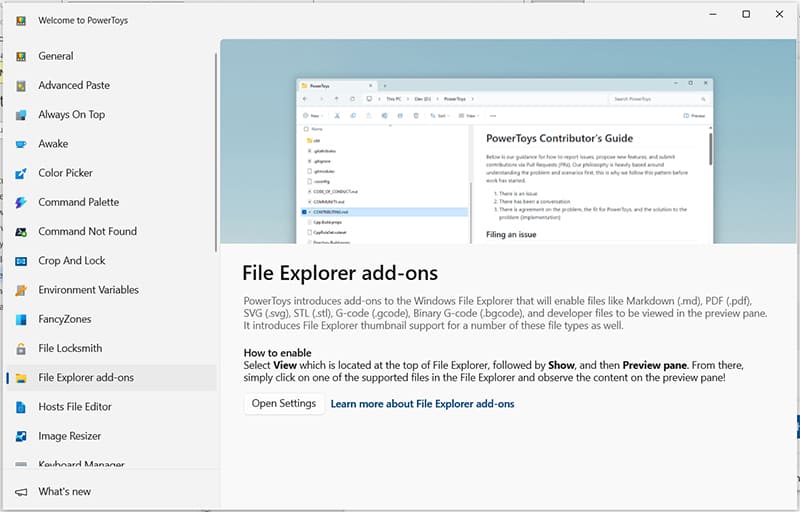Open the General page
800x512 pixels.
coord(56,56)
